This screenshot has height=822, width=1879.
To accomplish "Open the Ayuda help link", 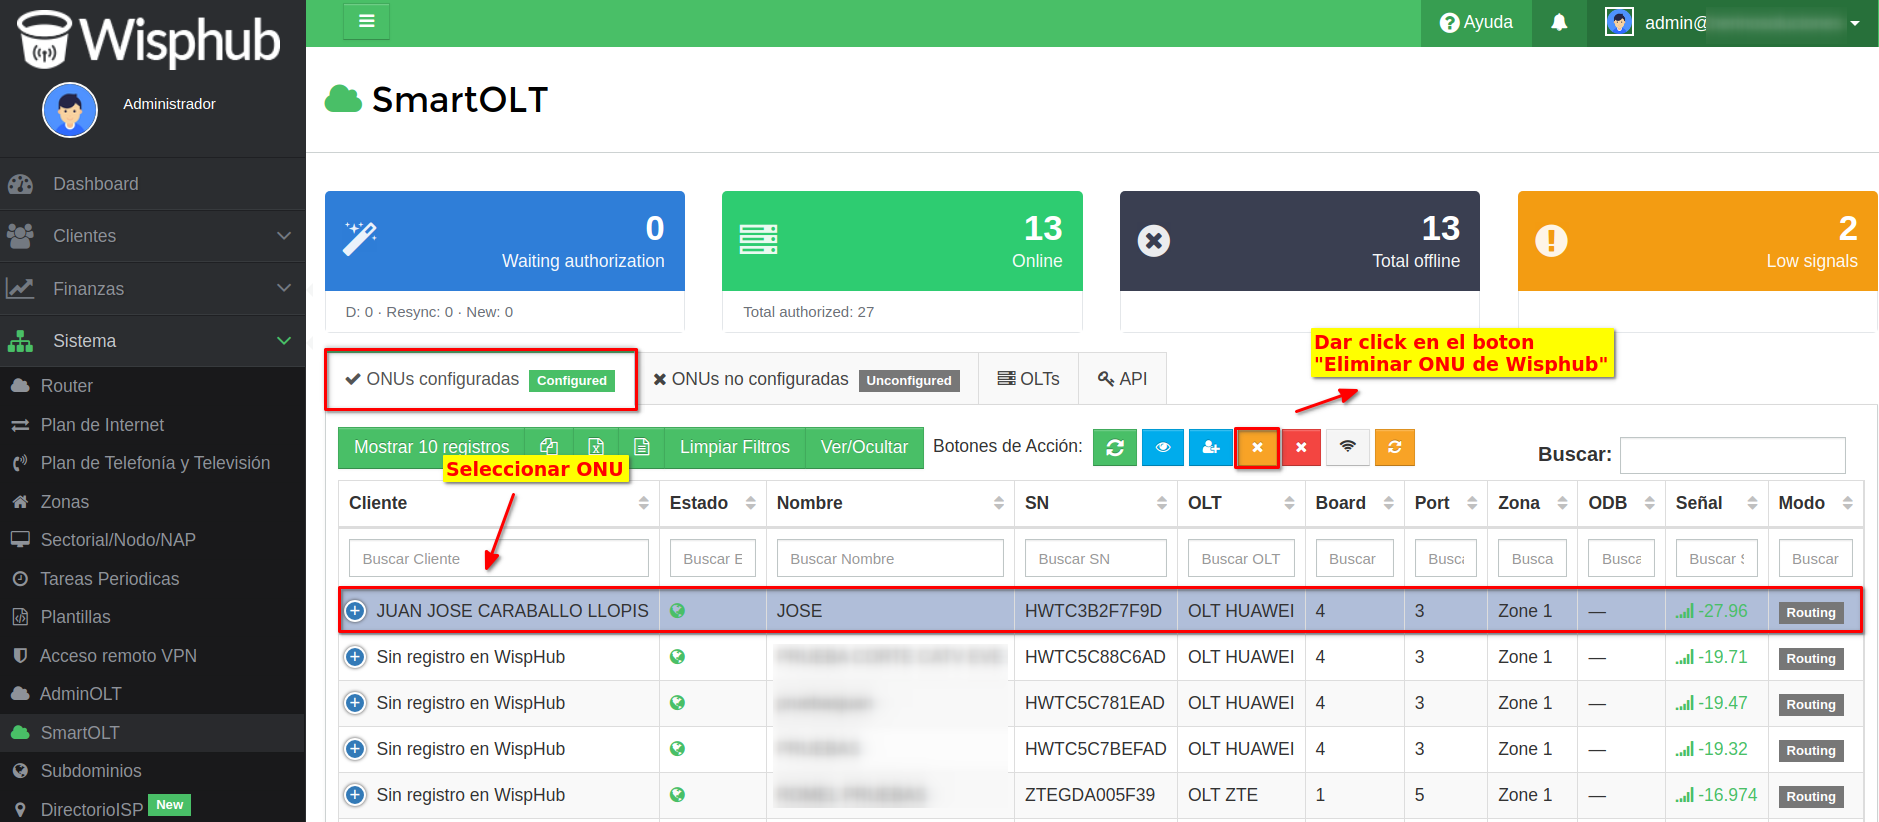I will coord(1476,23).
